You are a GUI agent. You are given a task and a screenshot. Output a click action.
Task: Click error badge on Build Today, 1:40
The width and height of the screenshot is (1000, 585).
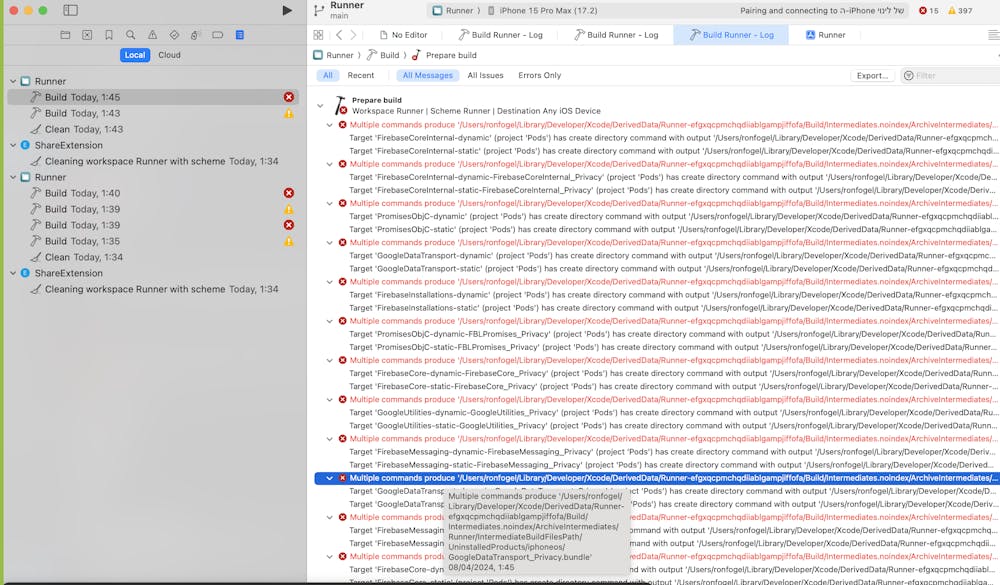pos(289,193)
